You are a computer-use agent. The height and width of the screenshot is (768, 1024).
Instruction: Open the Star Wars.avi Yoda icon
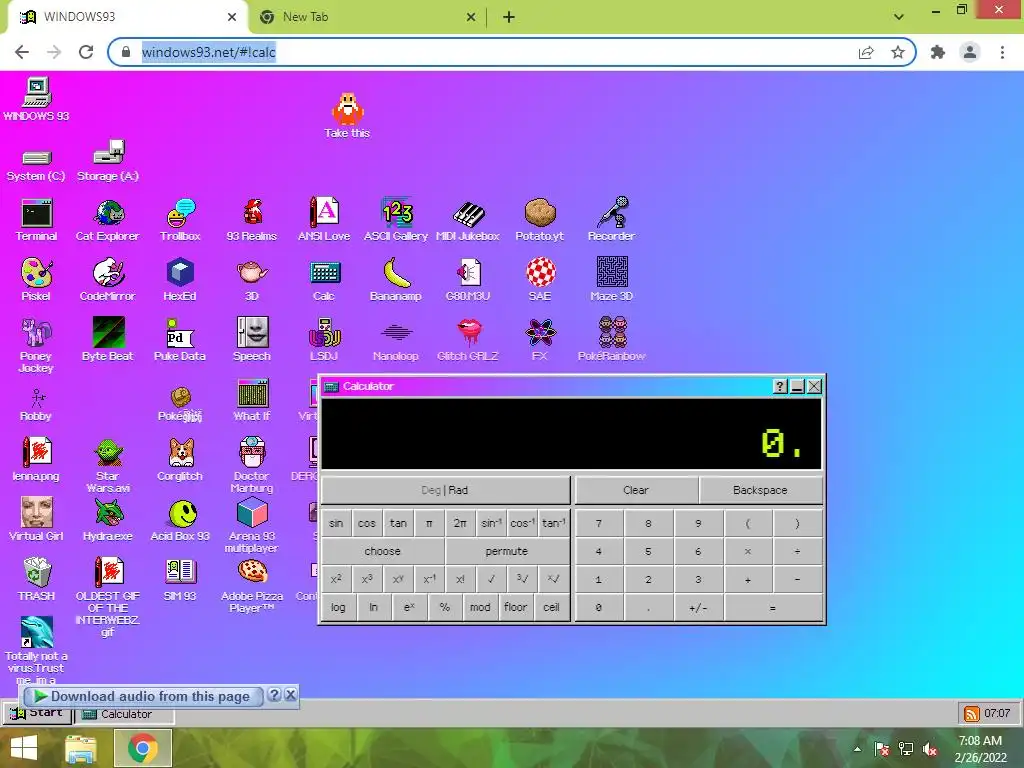tap(108, 465)
